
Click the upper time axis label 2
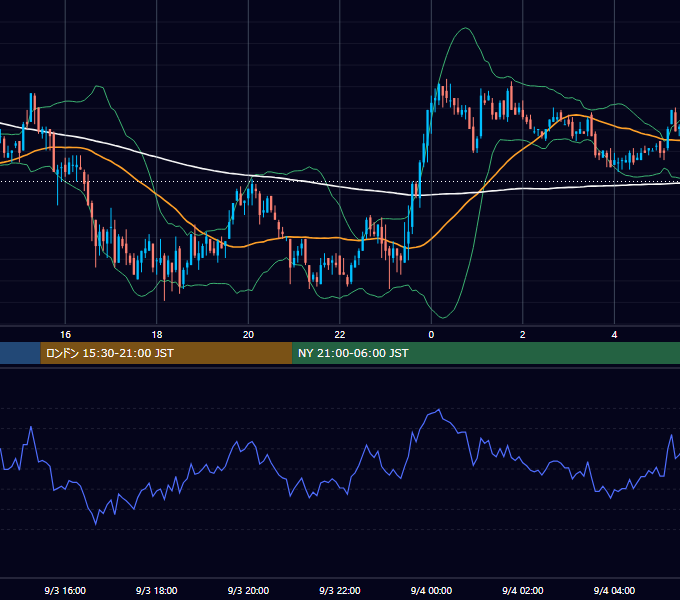click(523, 335)
